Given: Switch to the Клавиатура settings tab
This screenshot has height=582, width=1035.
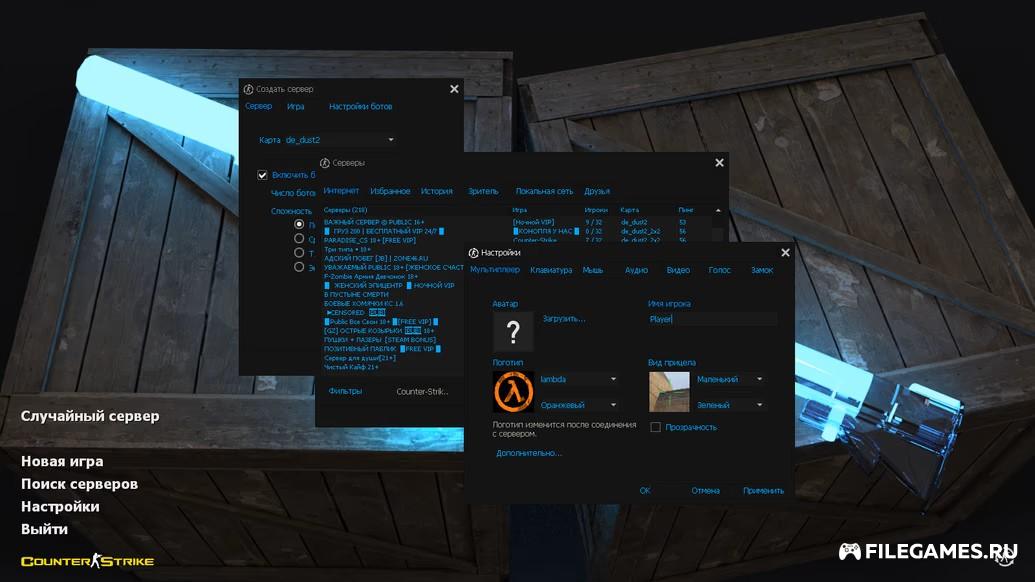Looking at the screenshot, I should (x=551, y=270).
